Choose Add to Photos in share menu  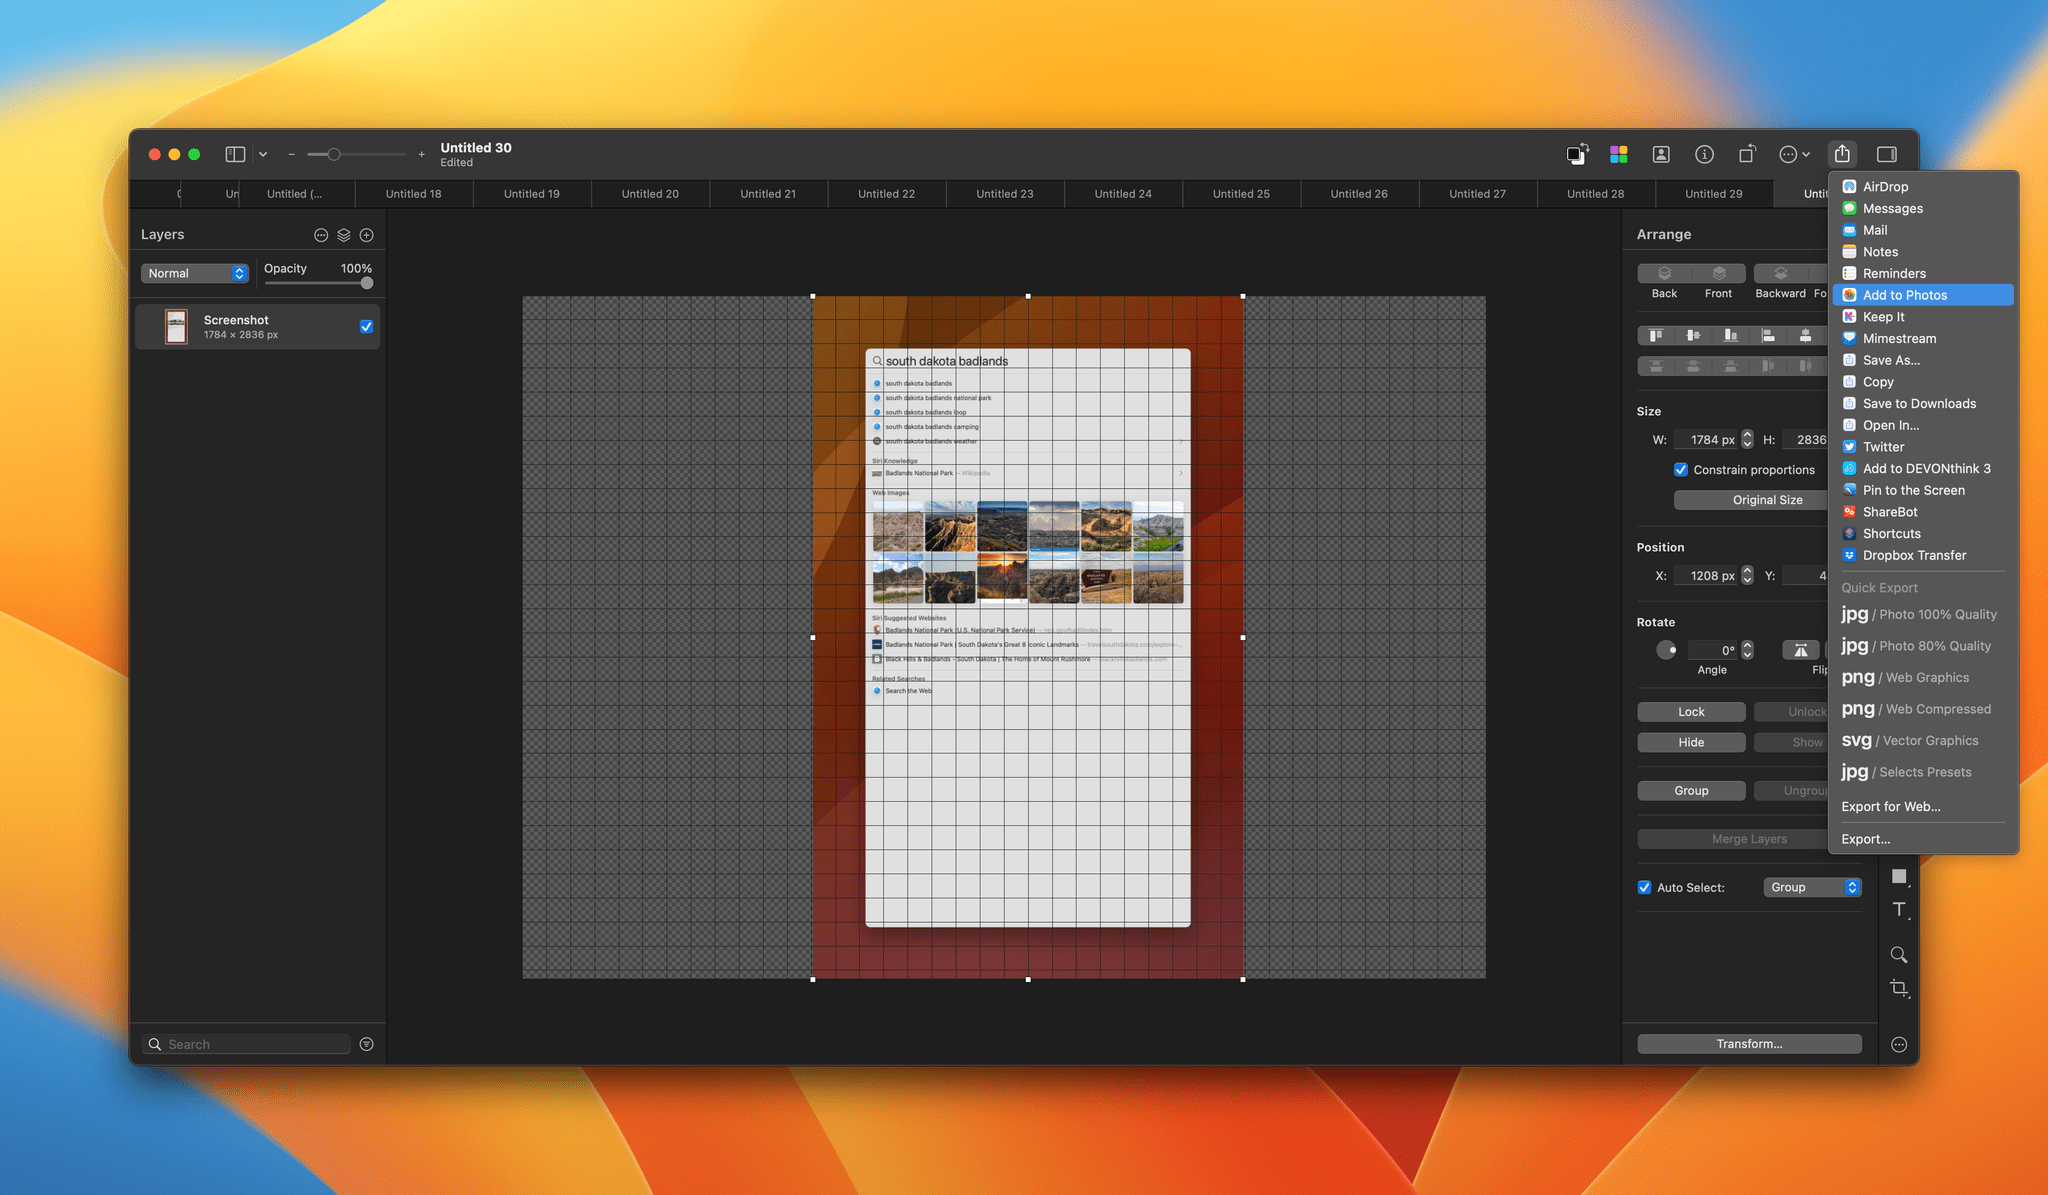tap(1922, 295)
